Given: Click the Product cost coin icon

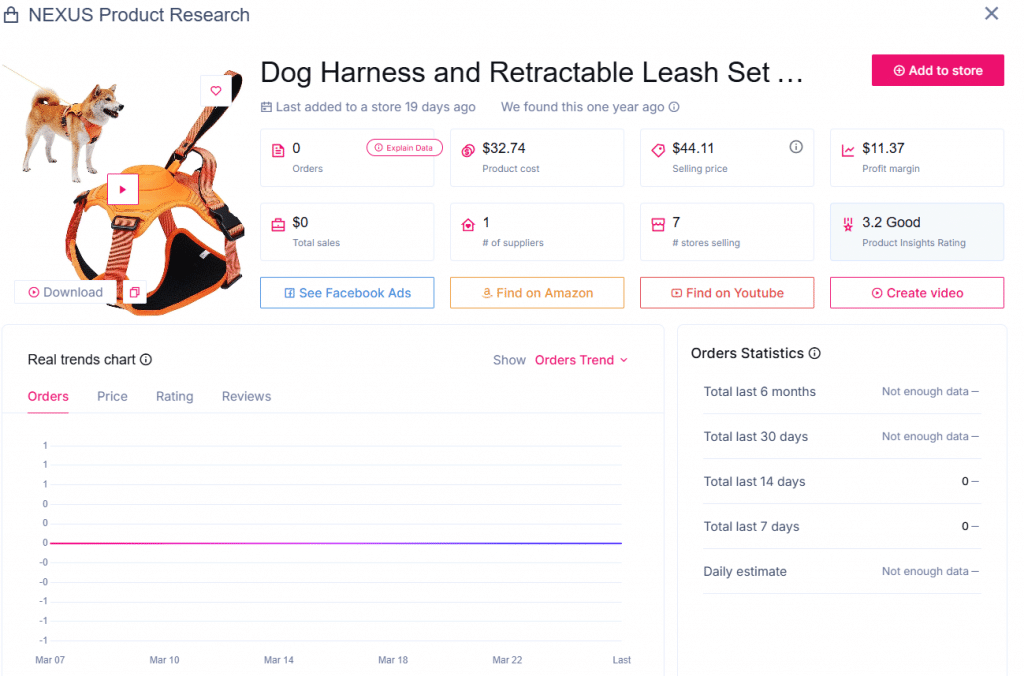Looking at the screenshot, I should (x=468, y=152).
